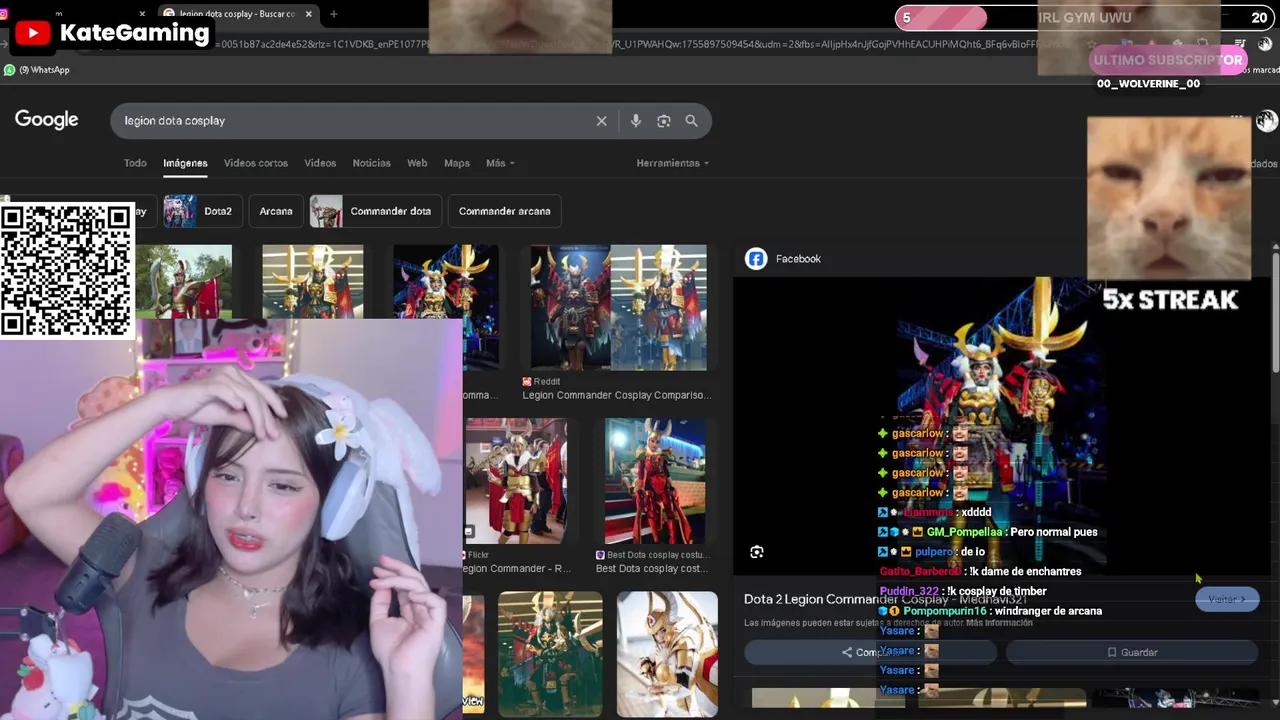Open the Videos cortos tab
This screenshot has height=720, width=1280.
tap(256, 163)
